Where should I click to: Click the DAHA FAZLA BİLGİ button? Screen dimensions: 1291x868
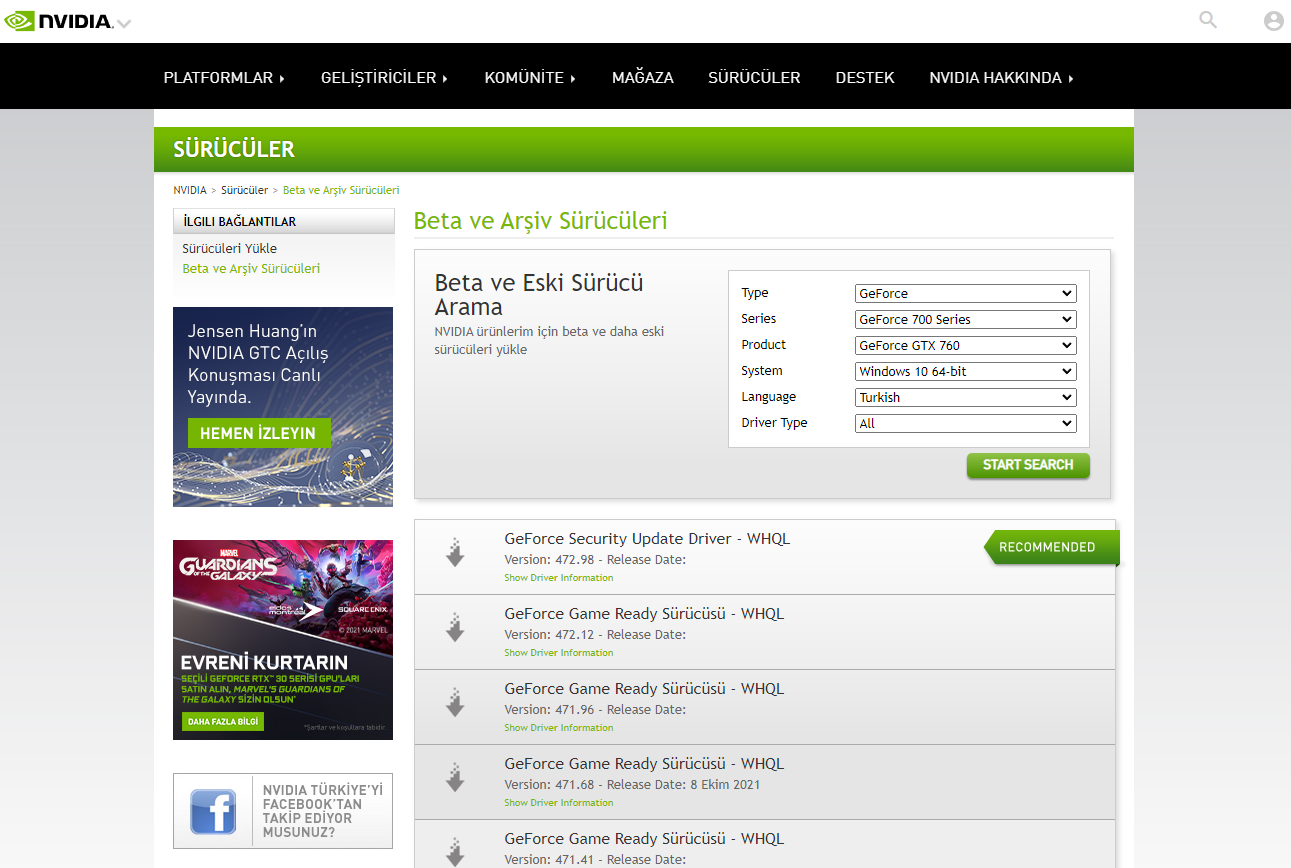(x=222, y=721)
